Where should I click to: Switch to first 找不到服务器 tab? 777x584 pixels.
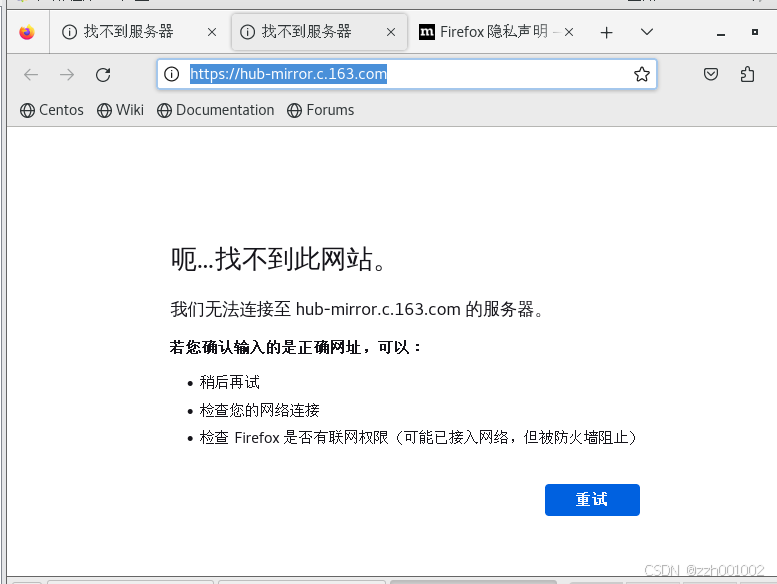click(140, 32)
